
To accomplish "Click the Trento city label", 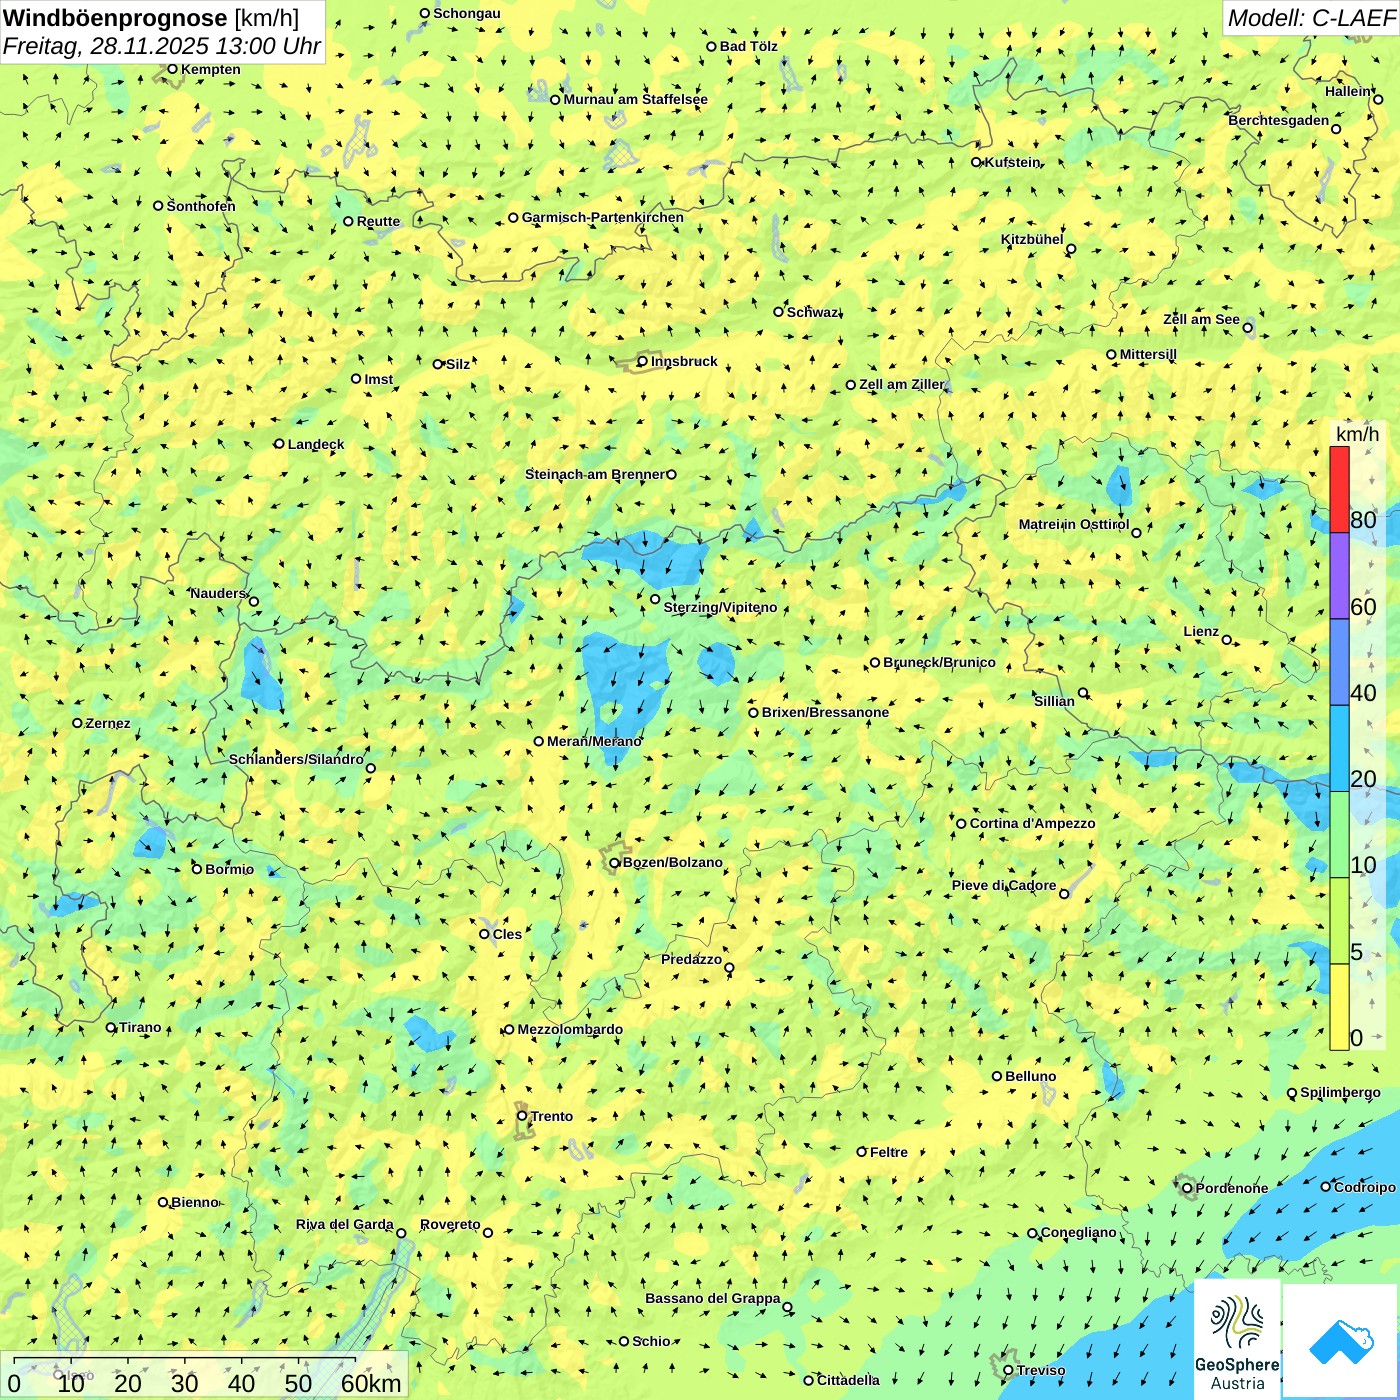I will (x=552, y=1116).
